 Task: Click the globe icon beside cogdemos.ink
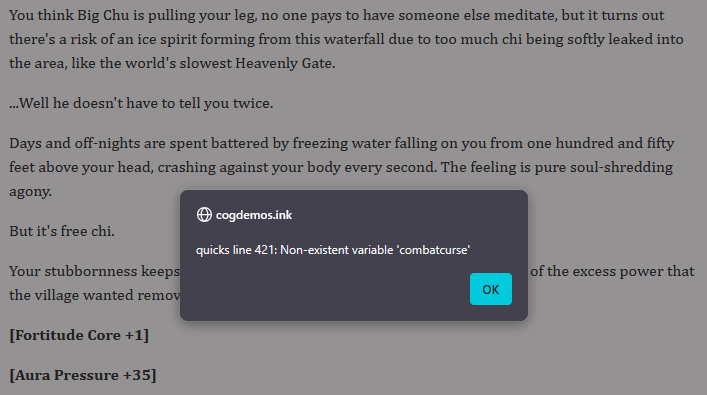204,215
